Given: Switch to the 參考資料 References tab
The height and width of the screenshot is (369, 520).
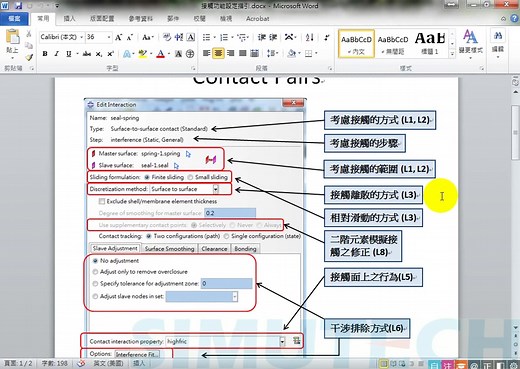Looking at the screenshot, I should point(141,19).
